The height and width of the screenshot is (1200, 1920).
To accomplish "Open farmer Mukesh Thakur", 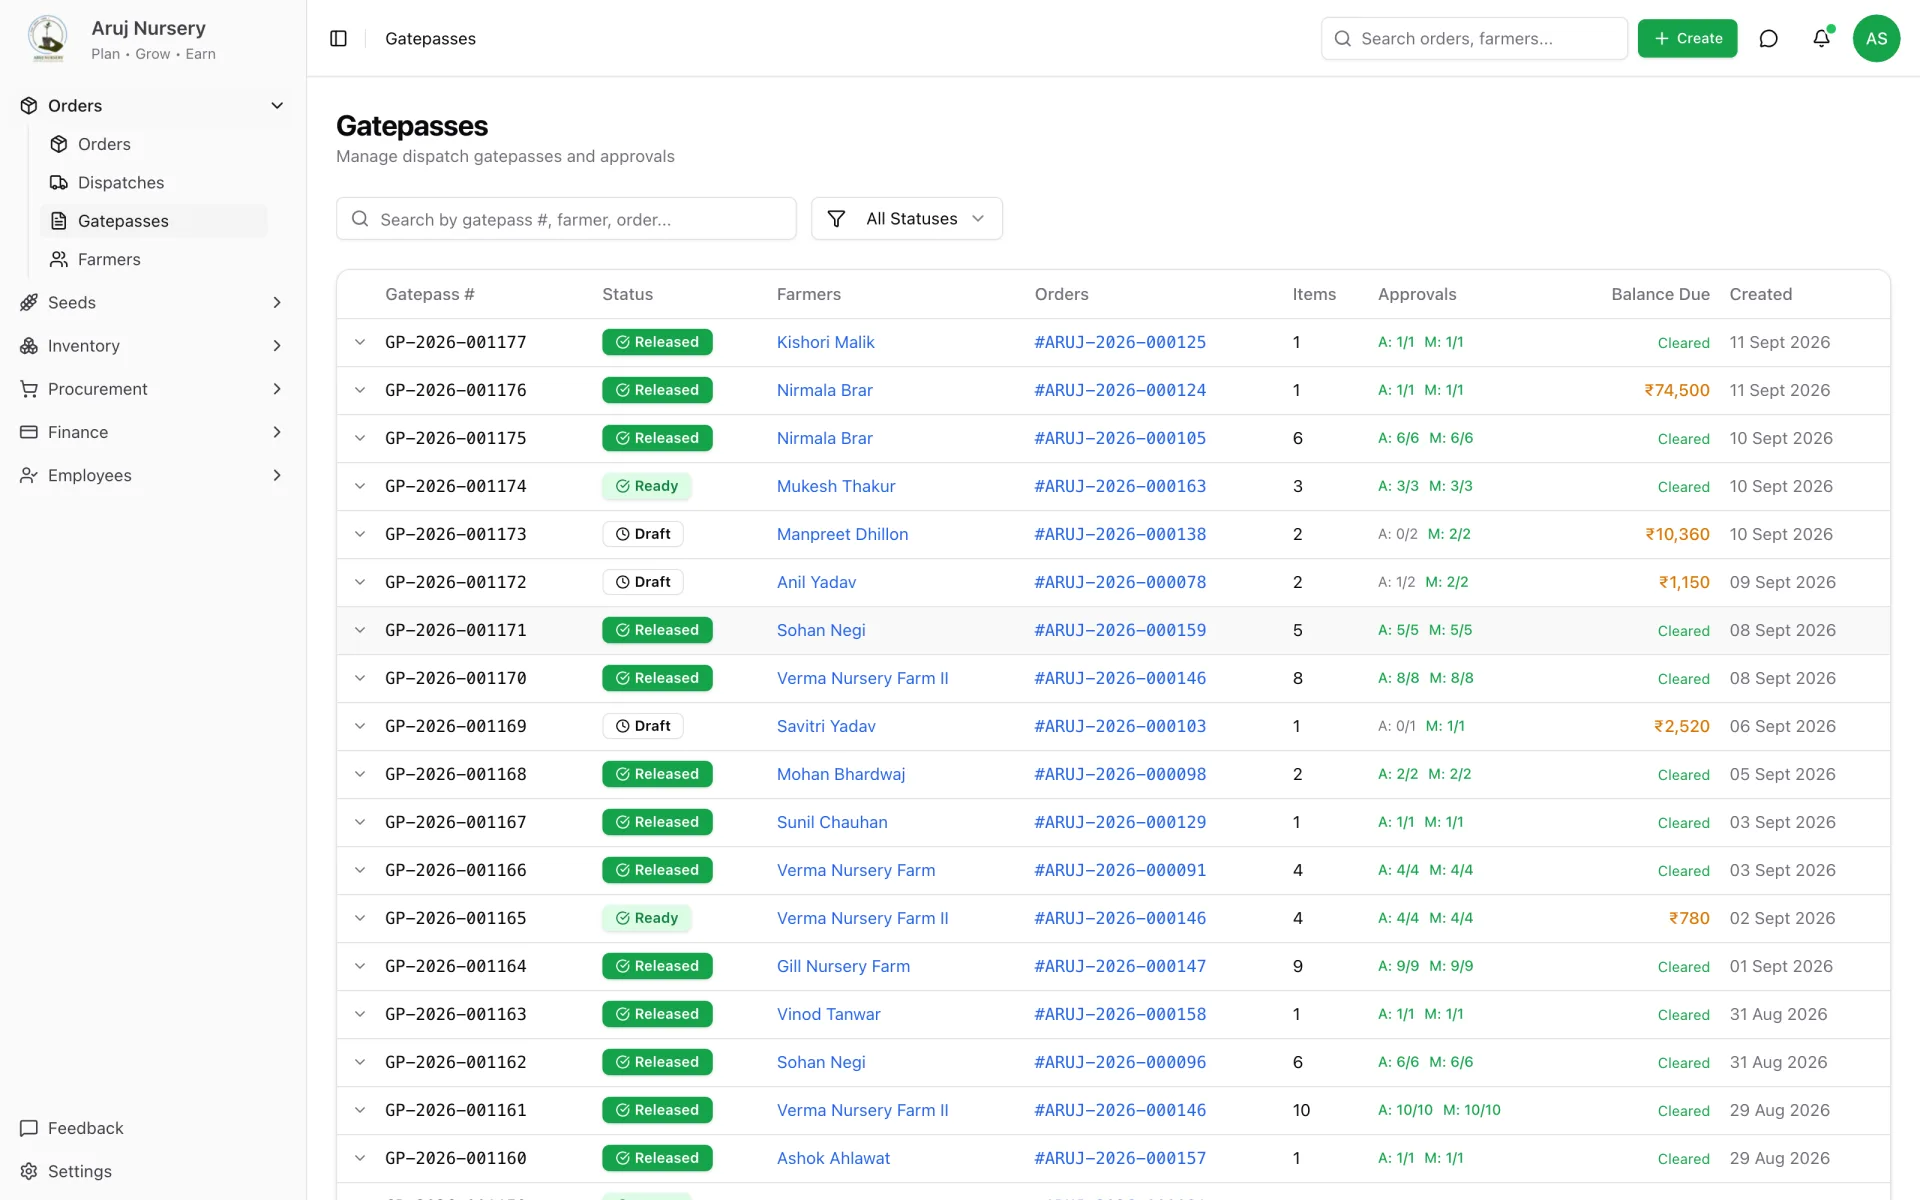I will pyautogui.click(x=836, y=486).
